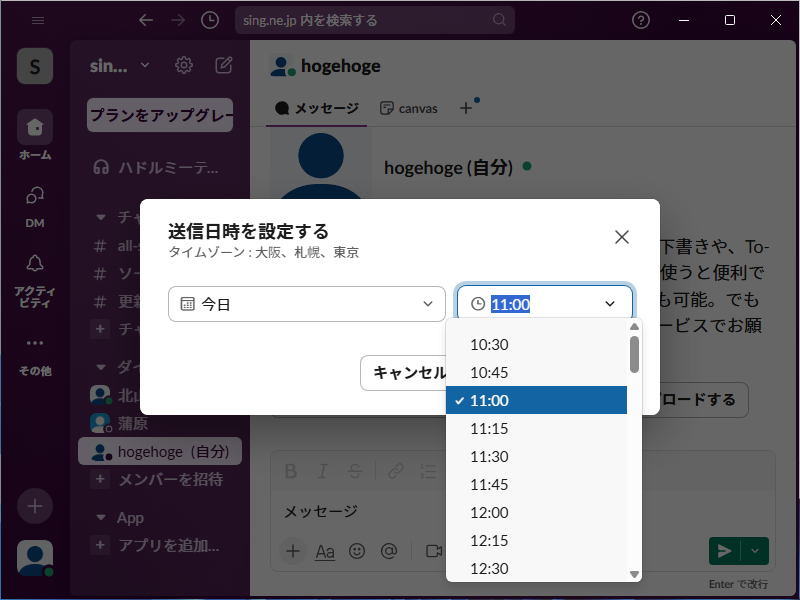Open ハドルミーティング headphones item
Viewport: 800px width, 600px height.
click(159, 167)
